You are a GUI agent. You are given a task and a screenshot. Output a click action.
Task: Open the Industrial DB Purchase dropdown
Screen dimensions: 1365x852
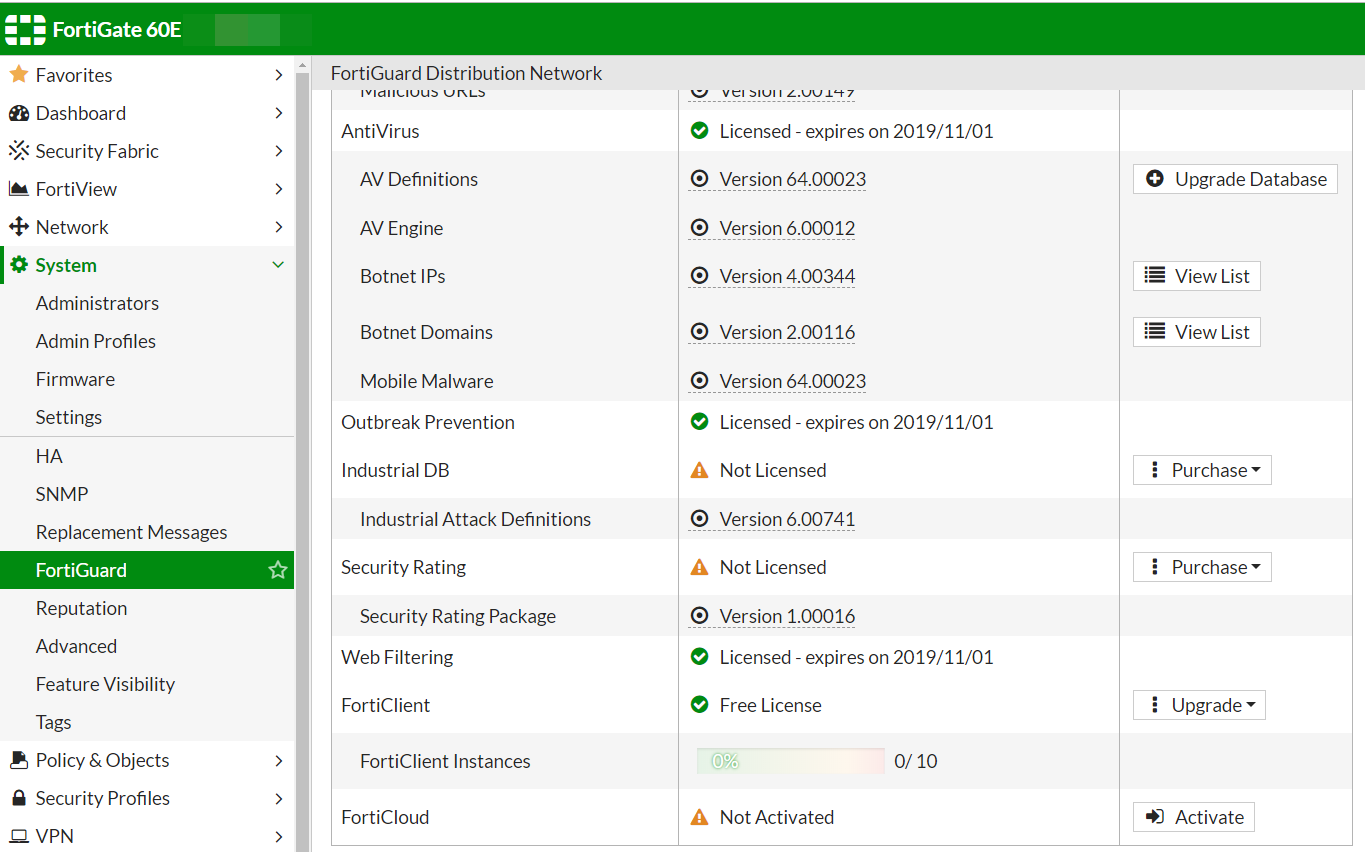click(x=1202, y=470)
